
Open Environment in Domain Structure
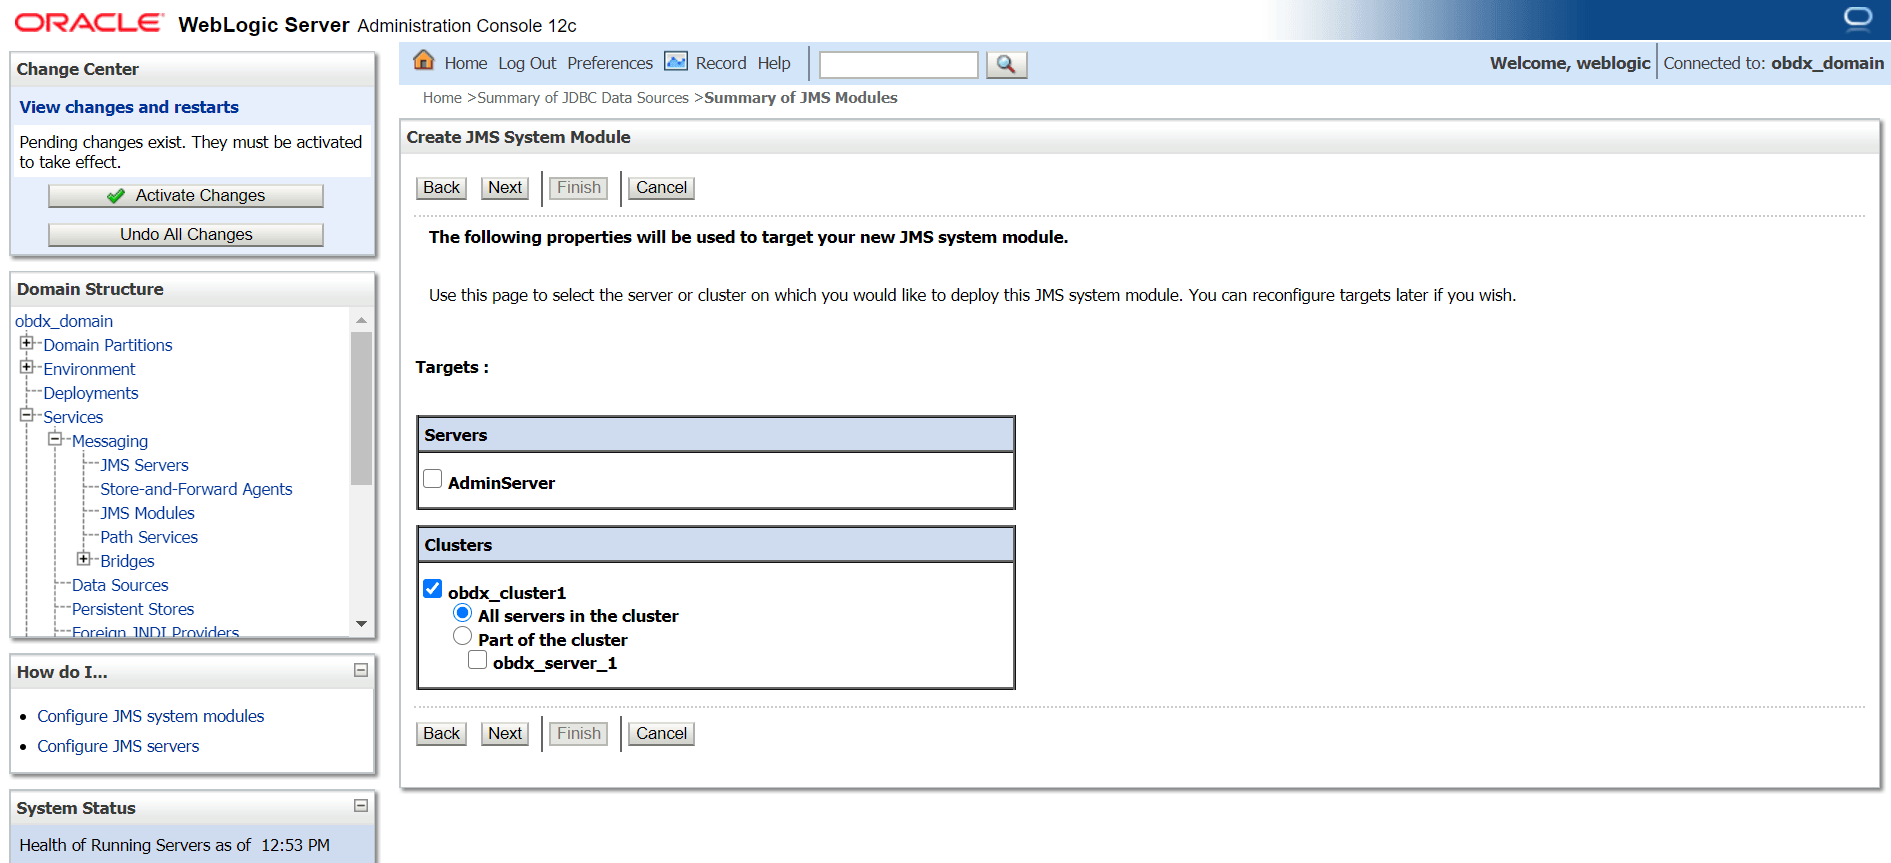[x=89, y=369]
